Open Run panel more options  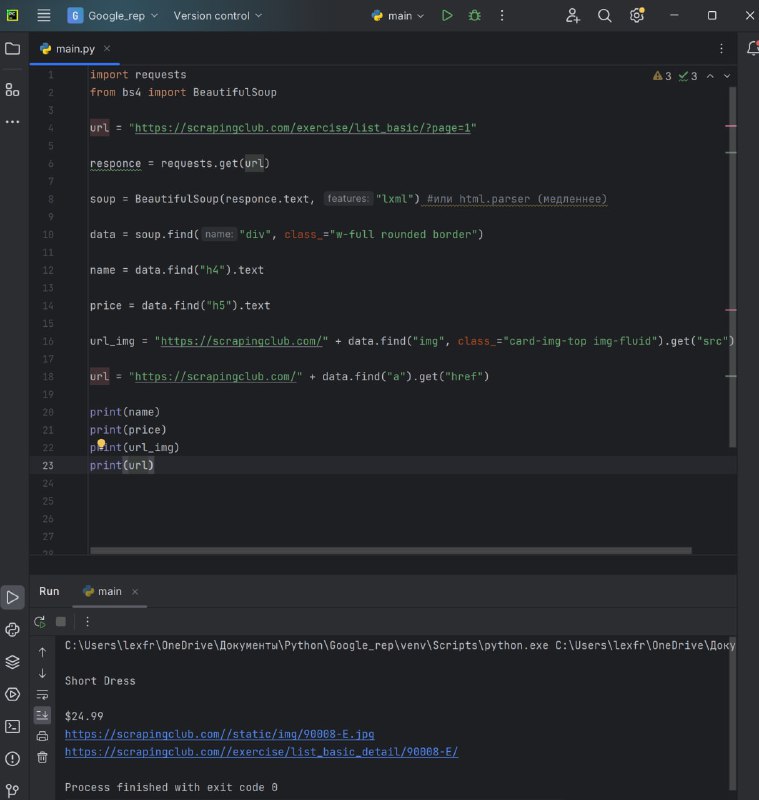tap(87, 621)
